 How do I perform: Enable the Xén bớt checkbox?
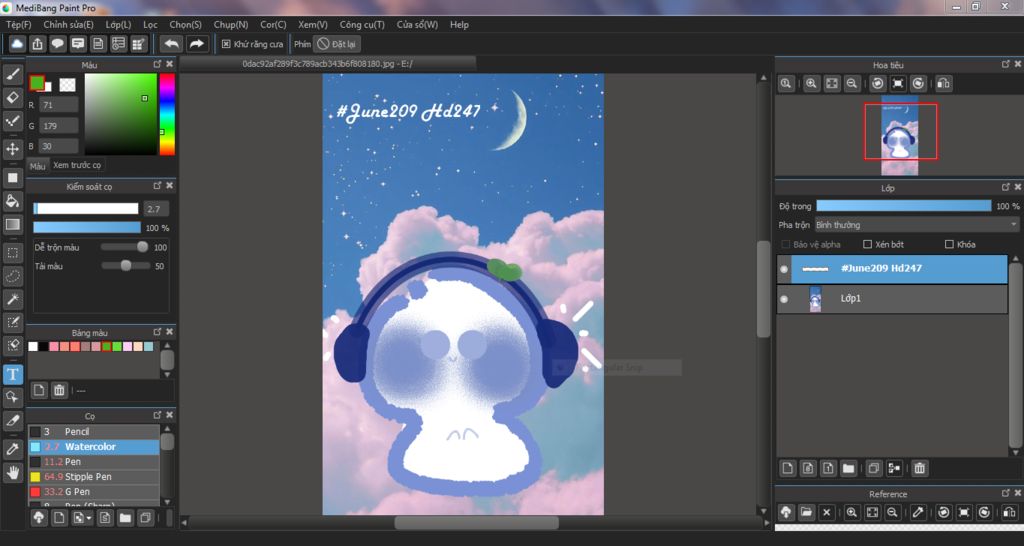[x=867, y=244]
